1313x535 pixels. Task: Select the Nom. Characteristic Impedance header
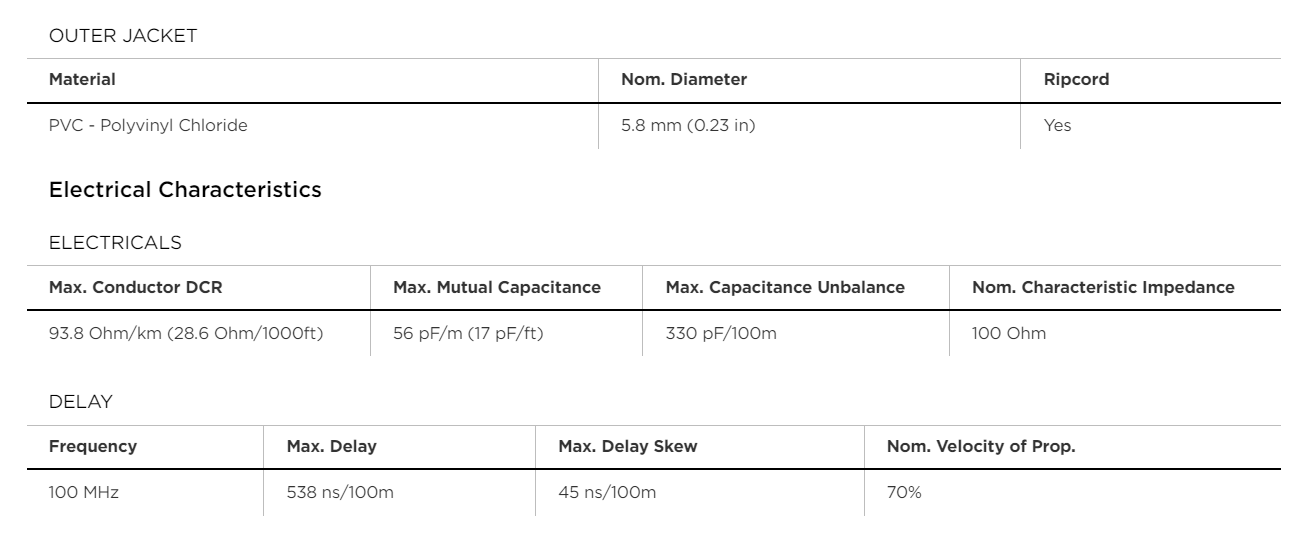coord(1103,287)
